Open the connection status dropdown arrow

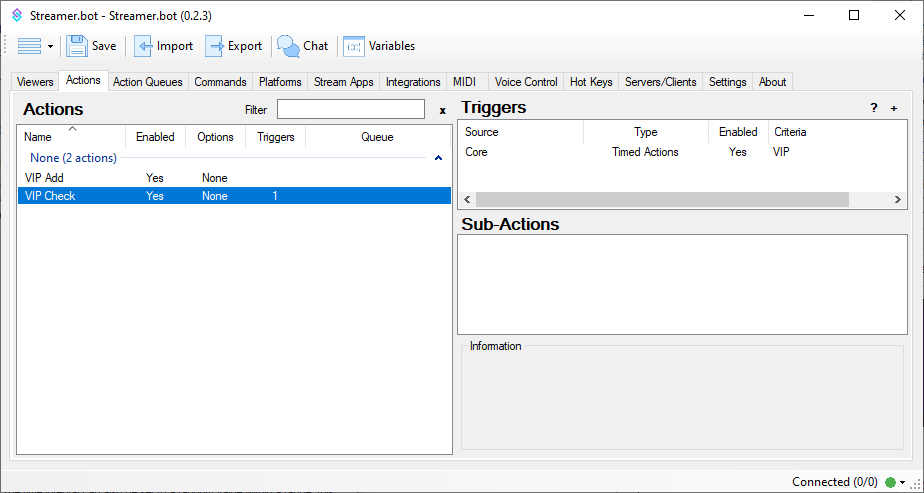pyautogui.click(x=902, y=483)
